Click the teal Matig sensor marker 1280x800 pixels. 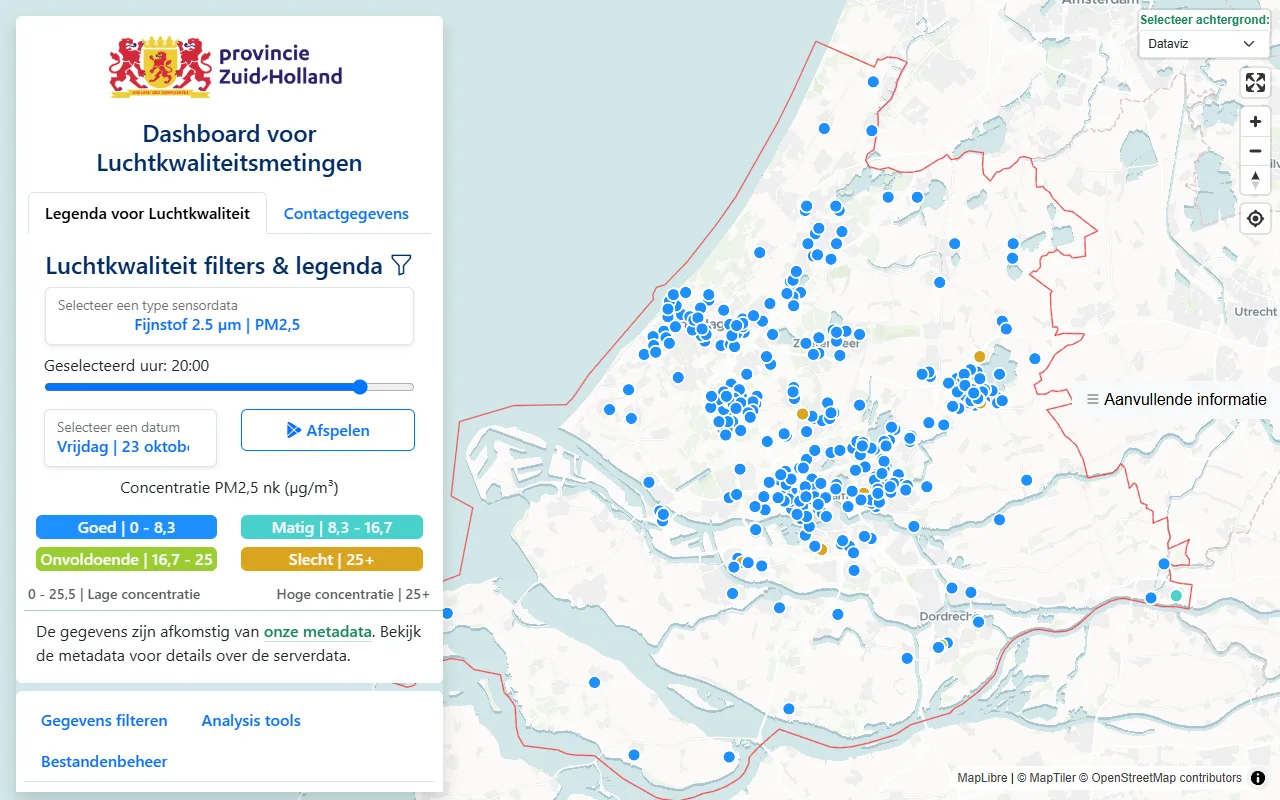(x=1176, y=595)
